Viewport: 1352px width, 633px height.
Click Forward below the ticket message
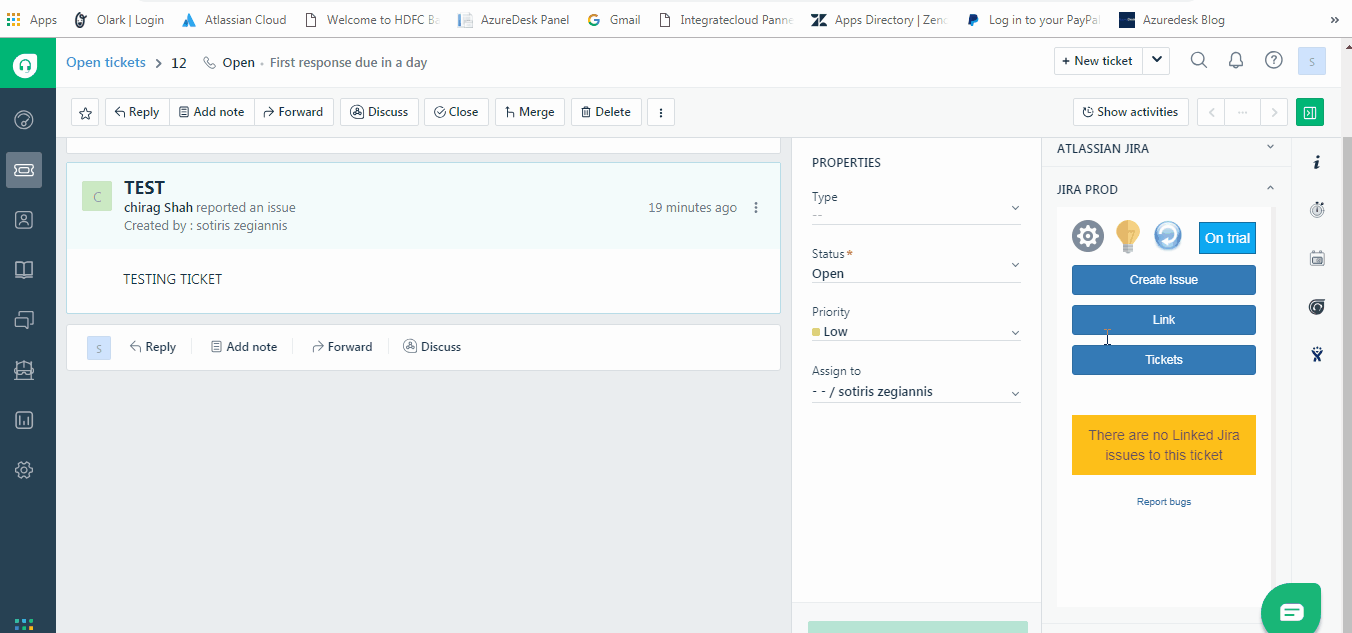point(342,347)
